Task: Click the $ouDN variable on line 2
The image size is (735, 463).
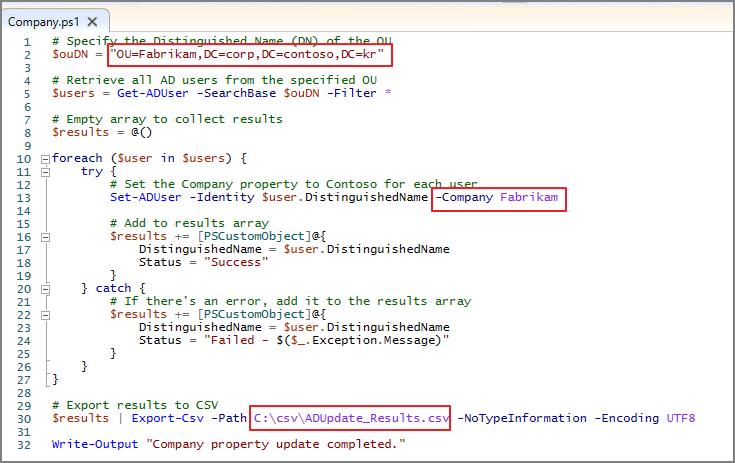Action: (70, 54)
